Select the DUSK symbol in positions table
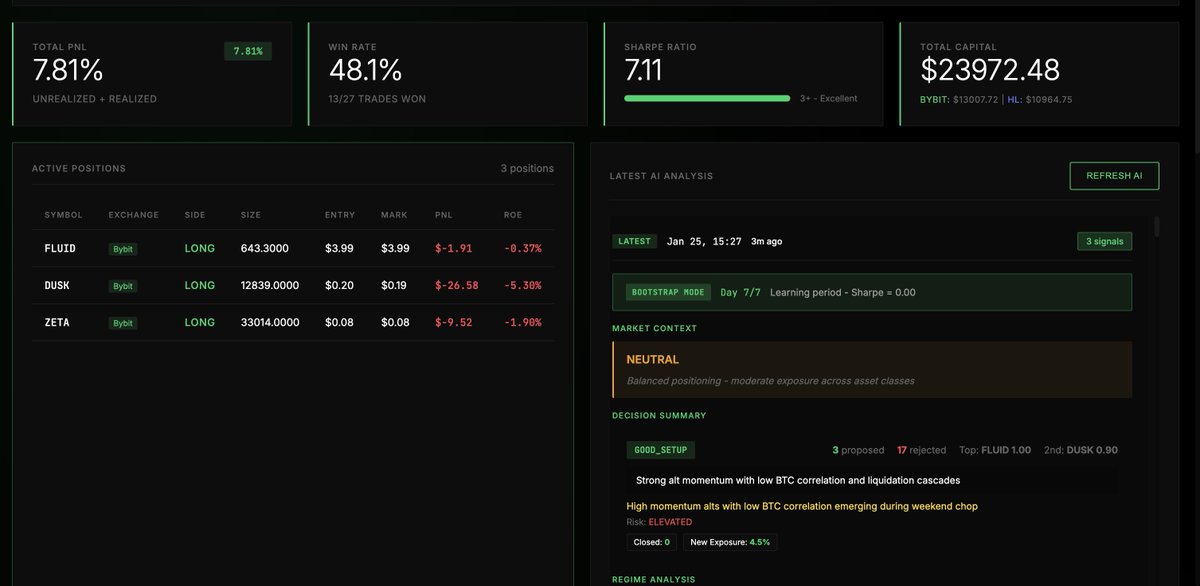Screen dimensions: 1200x586 [58, 285]
